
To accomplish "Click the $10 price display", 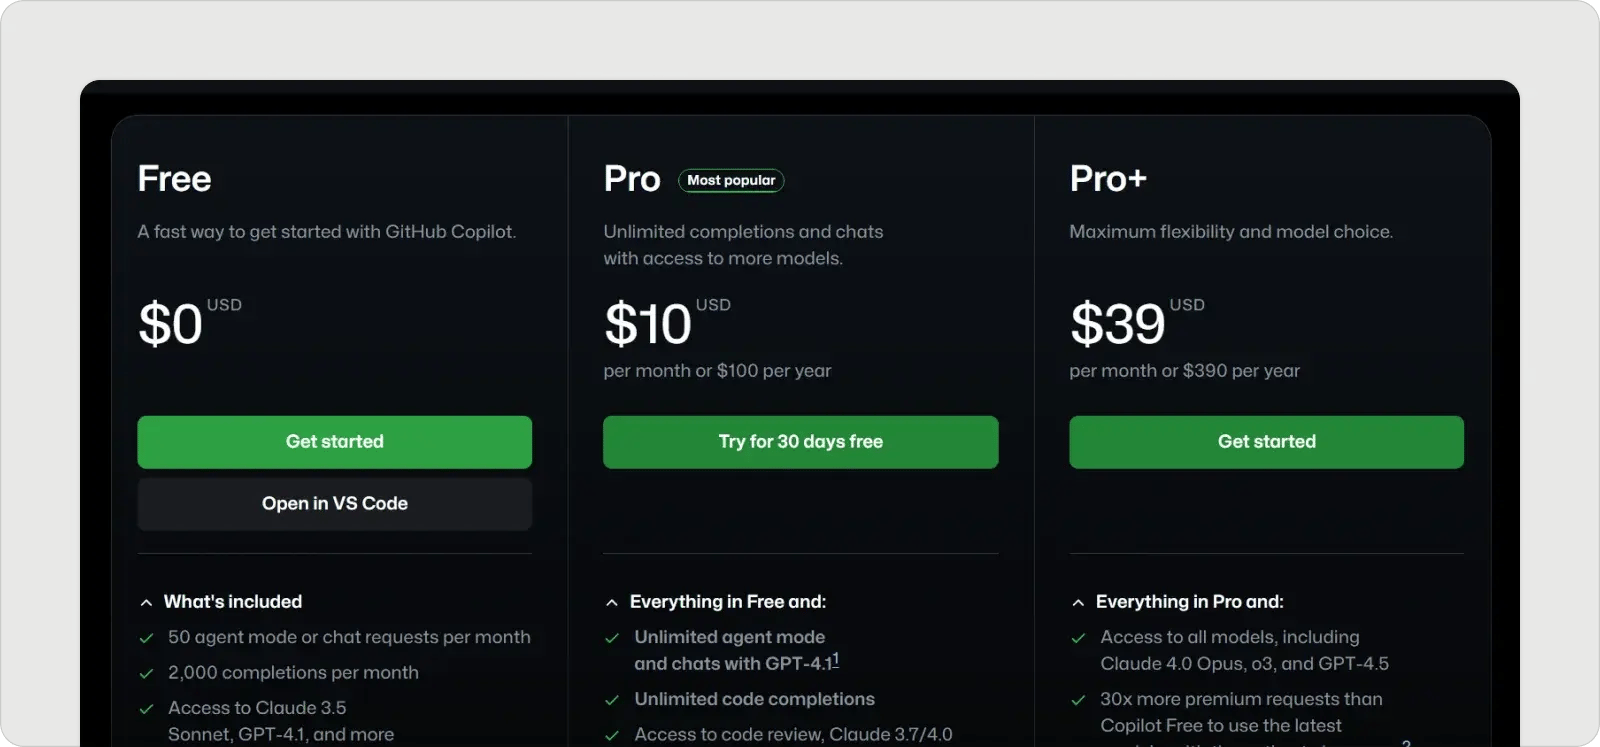I will (x=646, y=325).
